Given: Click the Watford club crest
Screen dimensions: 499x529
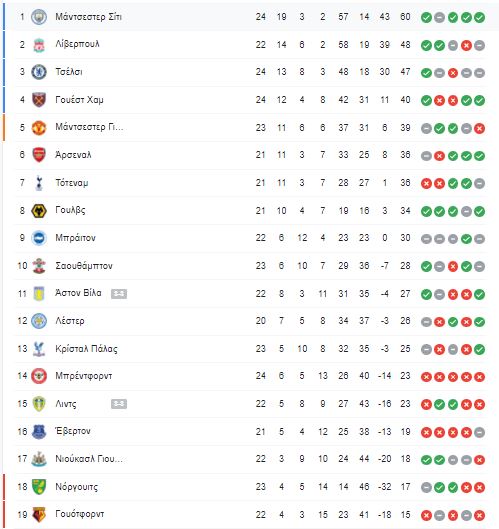Looking at the screenshot, I should pos(39,514).
